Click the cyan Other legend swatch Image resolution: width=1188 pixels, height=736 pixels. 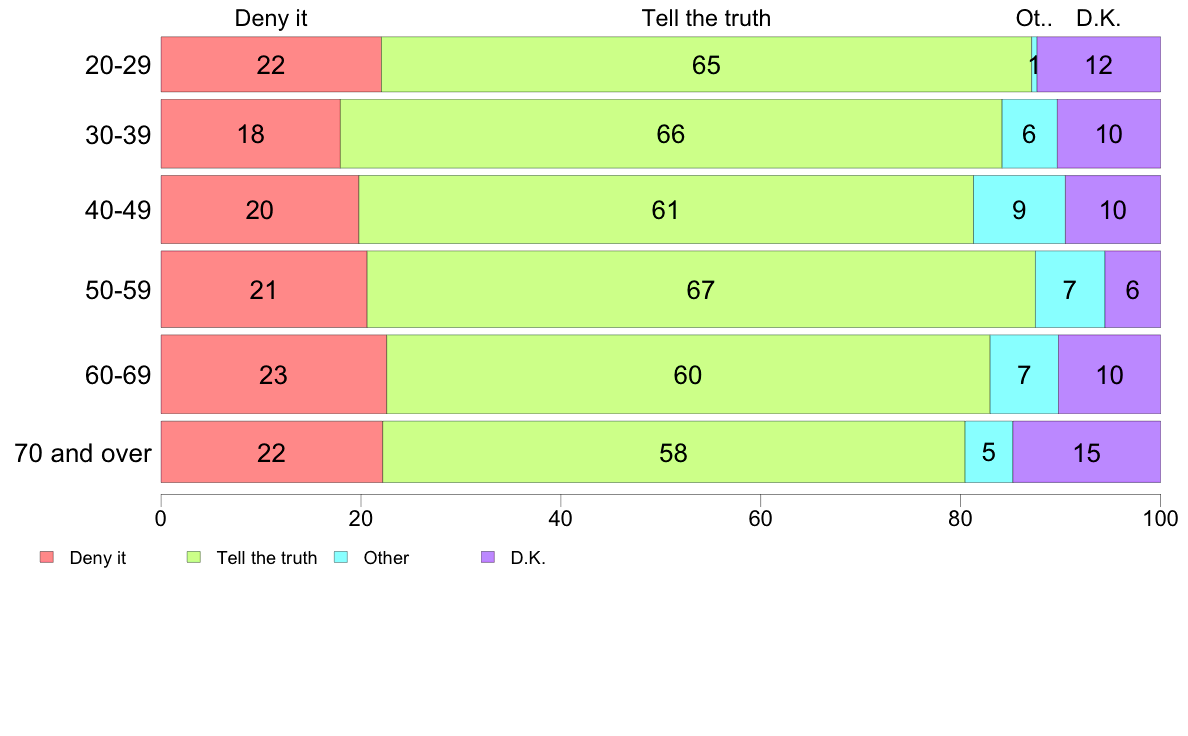[x=341, y=557]
